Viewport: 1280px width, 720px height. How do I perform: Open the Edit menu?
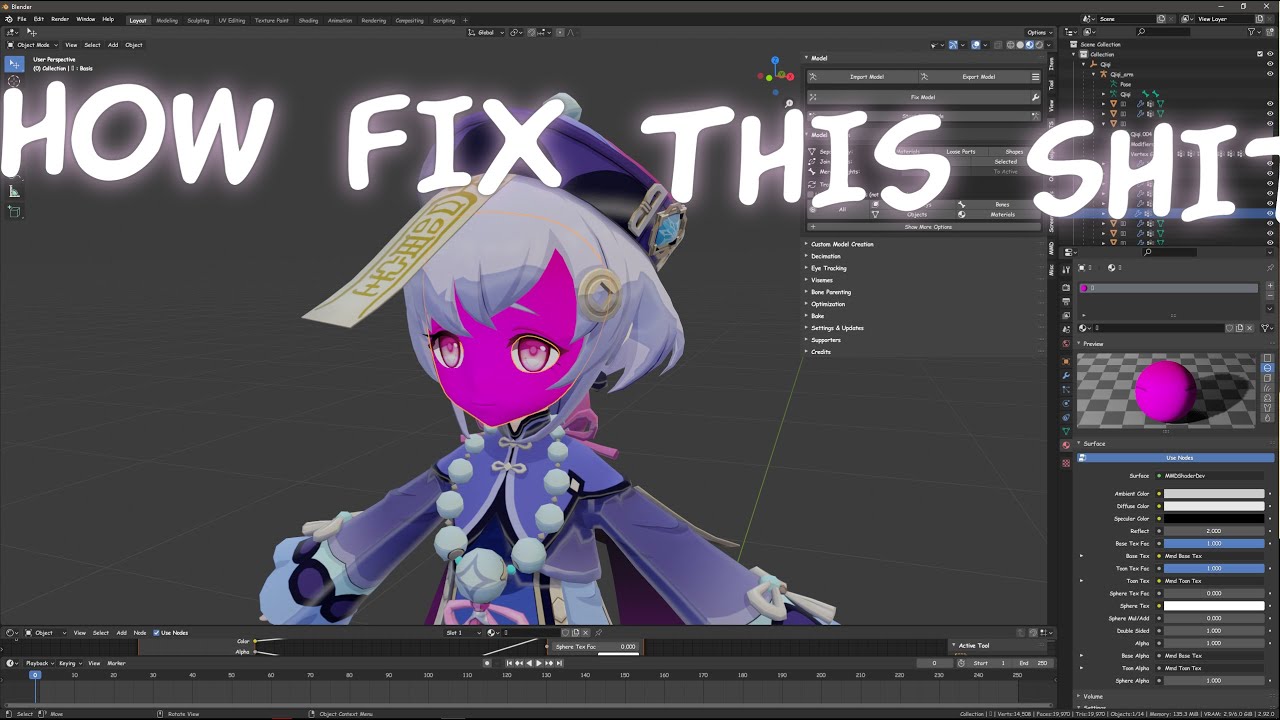(38, 19)
